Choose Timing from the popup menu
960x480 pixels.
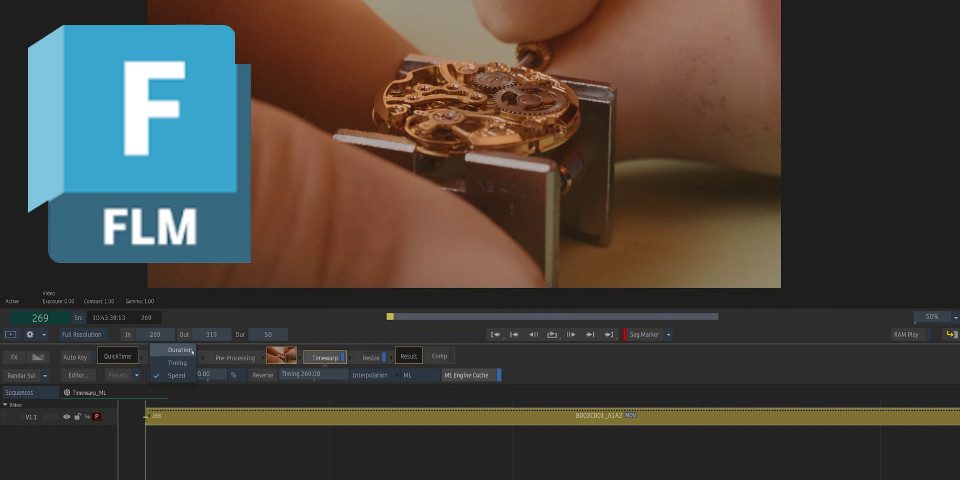pos(177,363)
